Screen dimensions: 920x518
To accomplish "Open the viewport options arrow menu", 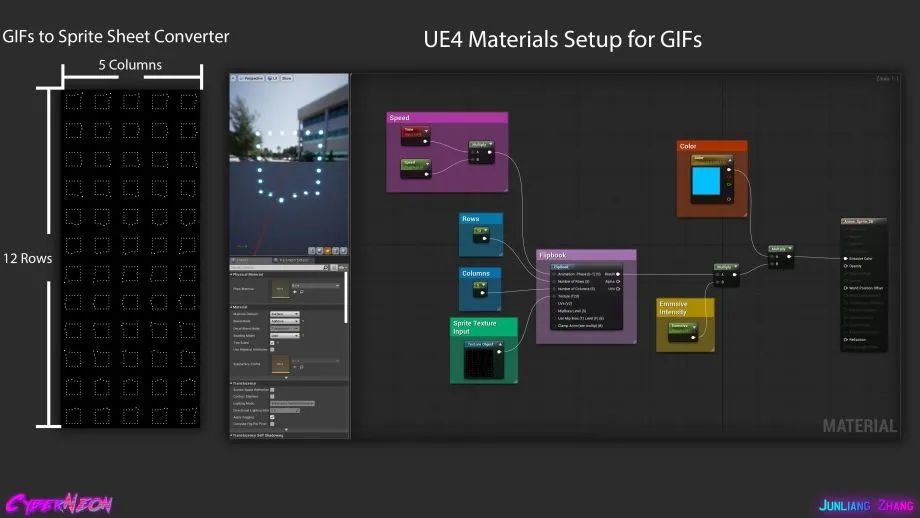I will point(233,77).
